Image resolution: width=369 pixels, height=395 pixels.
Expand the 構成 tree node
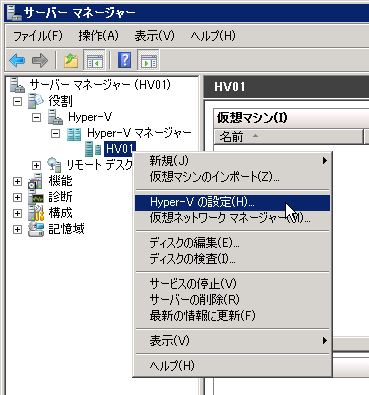pyautogui.click(x=17, y=213)
